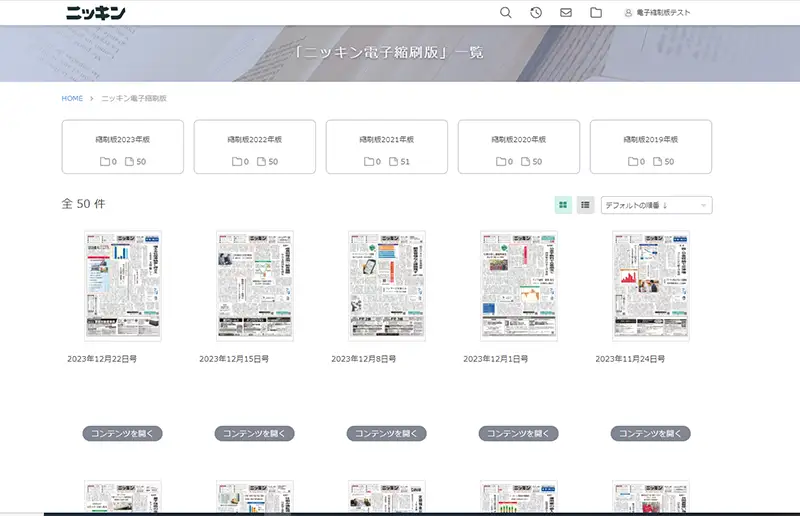The height and width of the screenshot is (516, 800).
Task: Open the デフォルトの順番 sort dropdown
Action: point(657,205)
